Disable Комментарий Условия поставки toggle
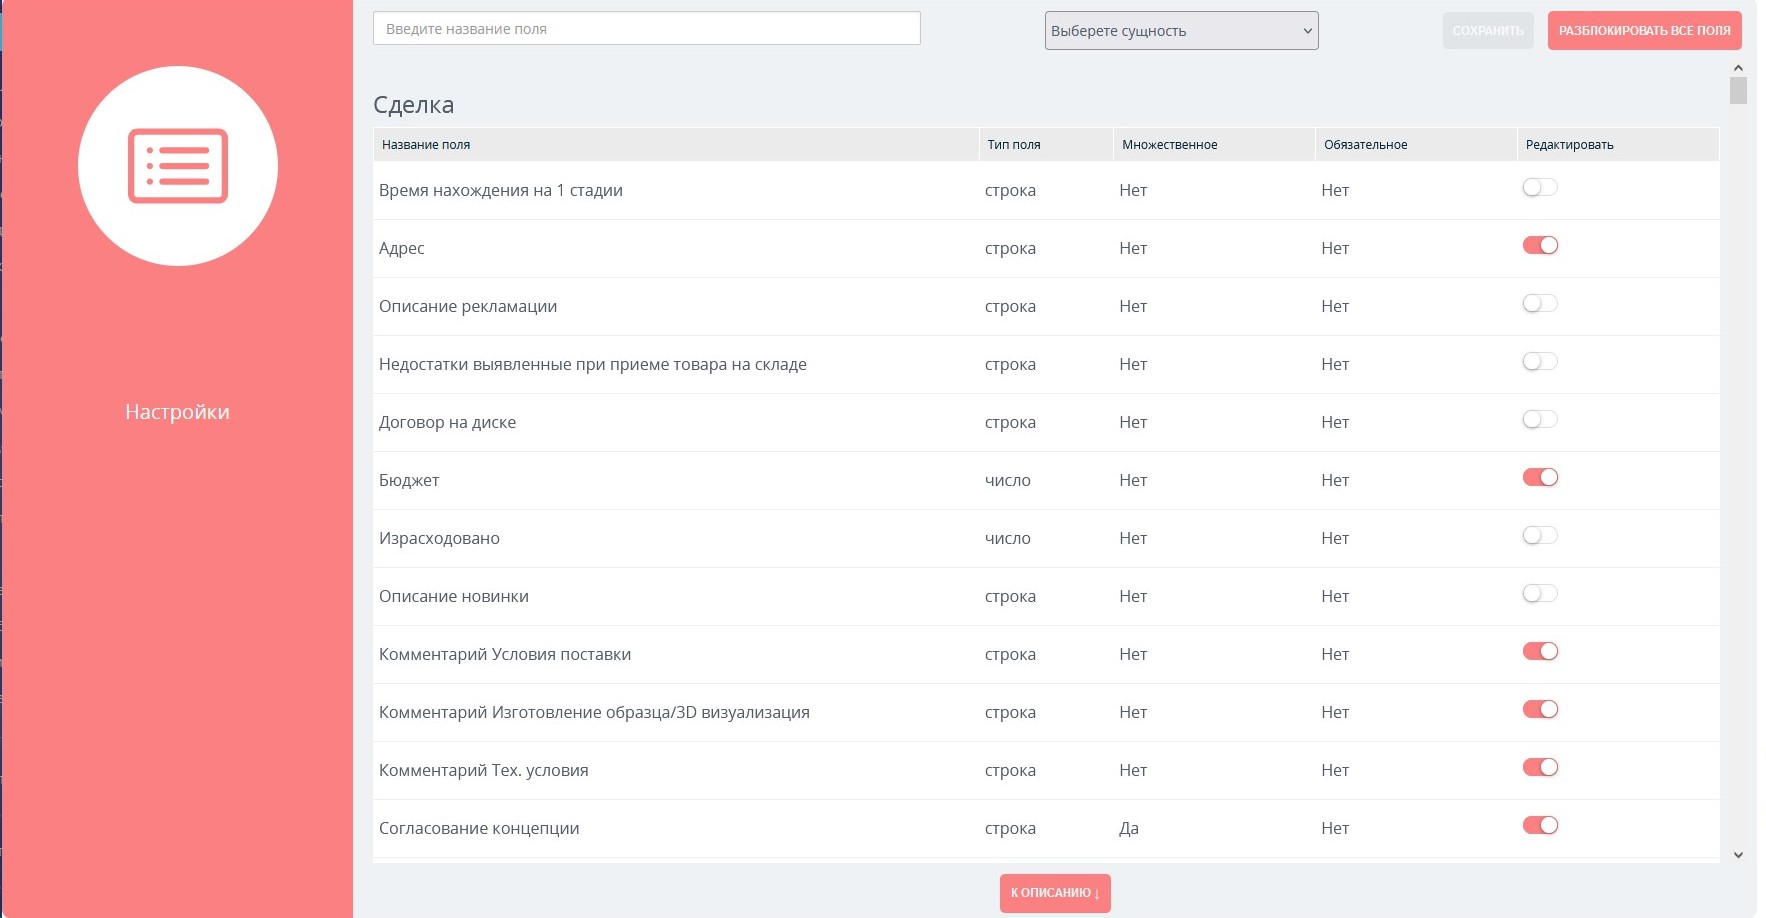This screenshot has width=1766, height=918. (1539, 652)
